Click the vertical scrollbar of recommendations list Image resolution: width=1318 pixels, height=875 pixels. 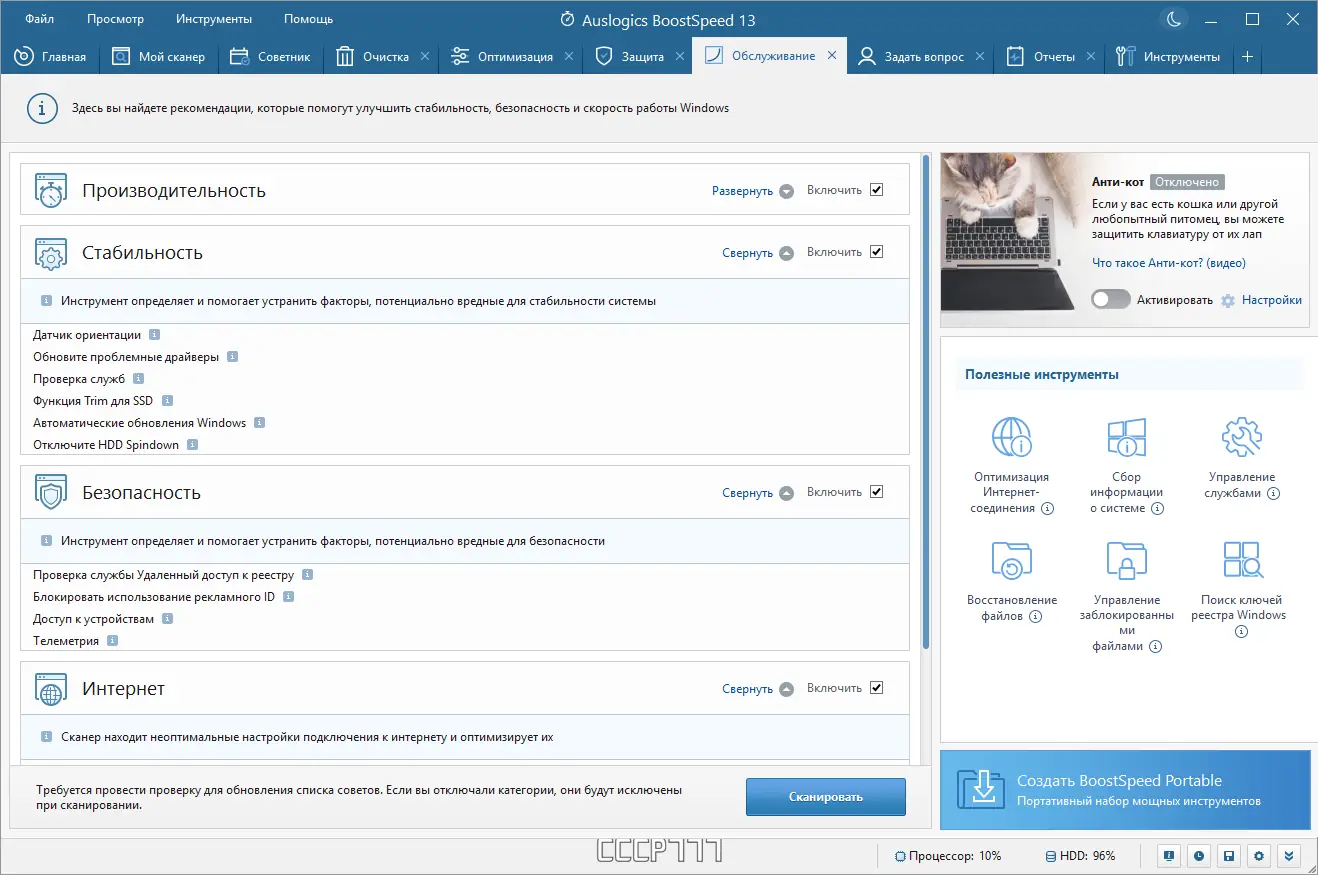(x=927, y=400)
